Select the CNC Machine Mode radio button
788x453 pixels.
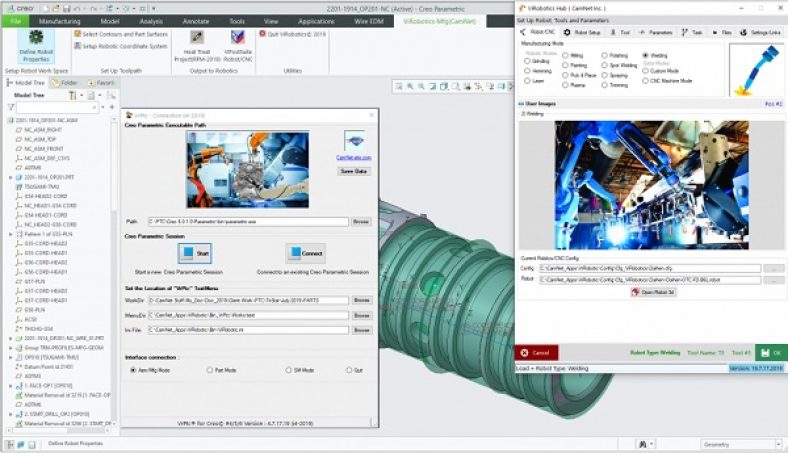(x=646, y=80)
